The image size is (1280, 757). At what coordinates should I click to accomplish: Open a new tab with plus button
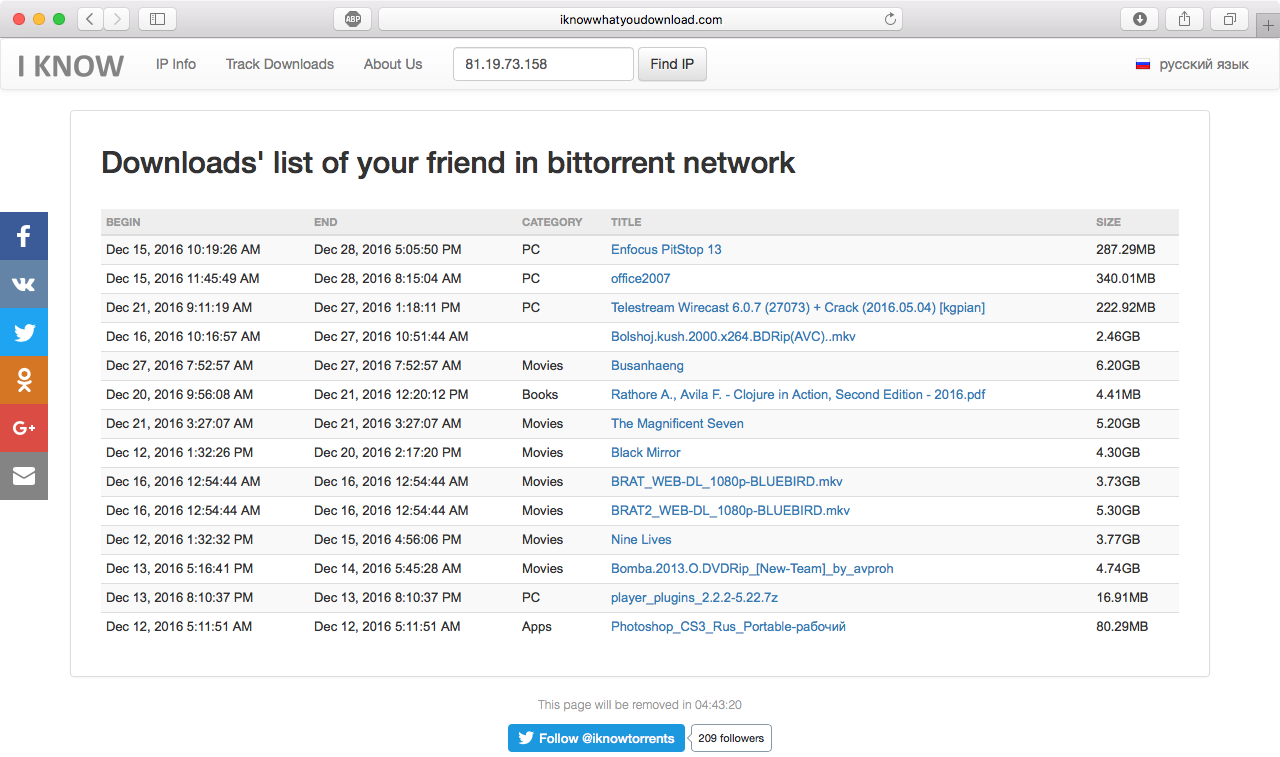click(x=1269, y=26)
